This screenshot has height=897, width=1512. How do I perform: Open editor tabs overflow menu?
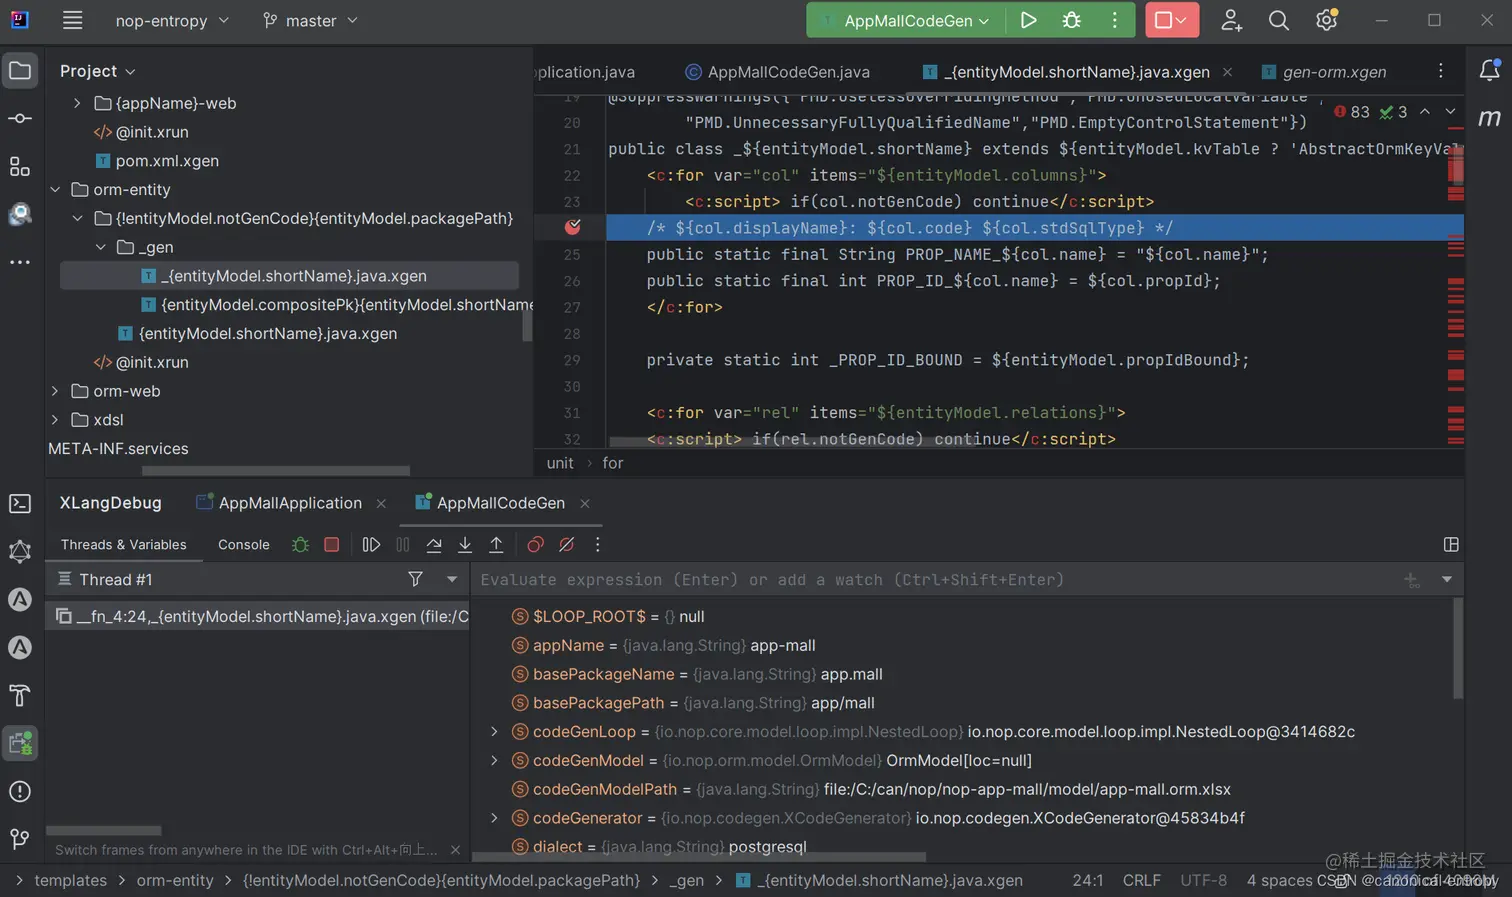pyautogui.click(x=1440, y=71)
